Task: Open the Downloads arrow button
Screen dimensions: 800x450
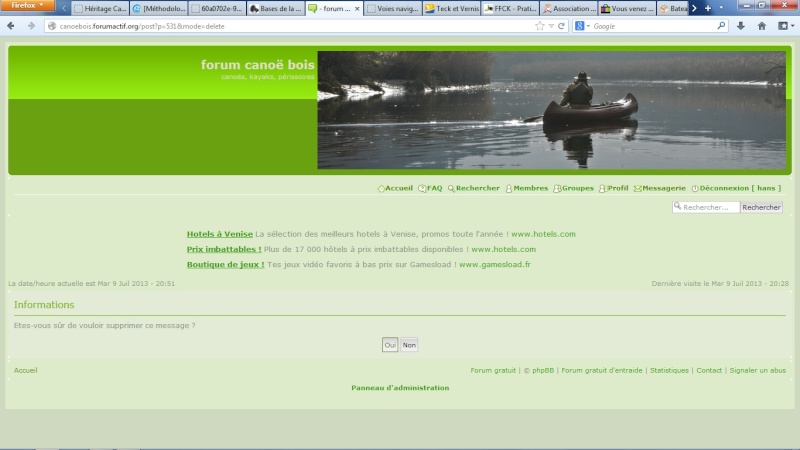Action: [741, 26]
